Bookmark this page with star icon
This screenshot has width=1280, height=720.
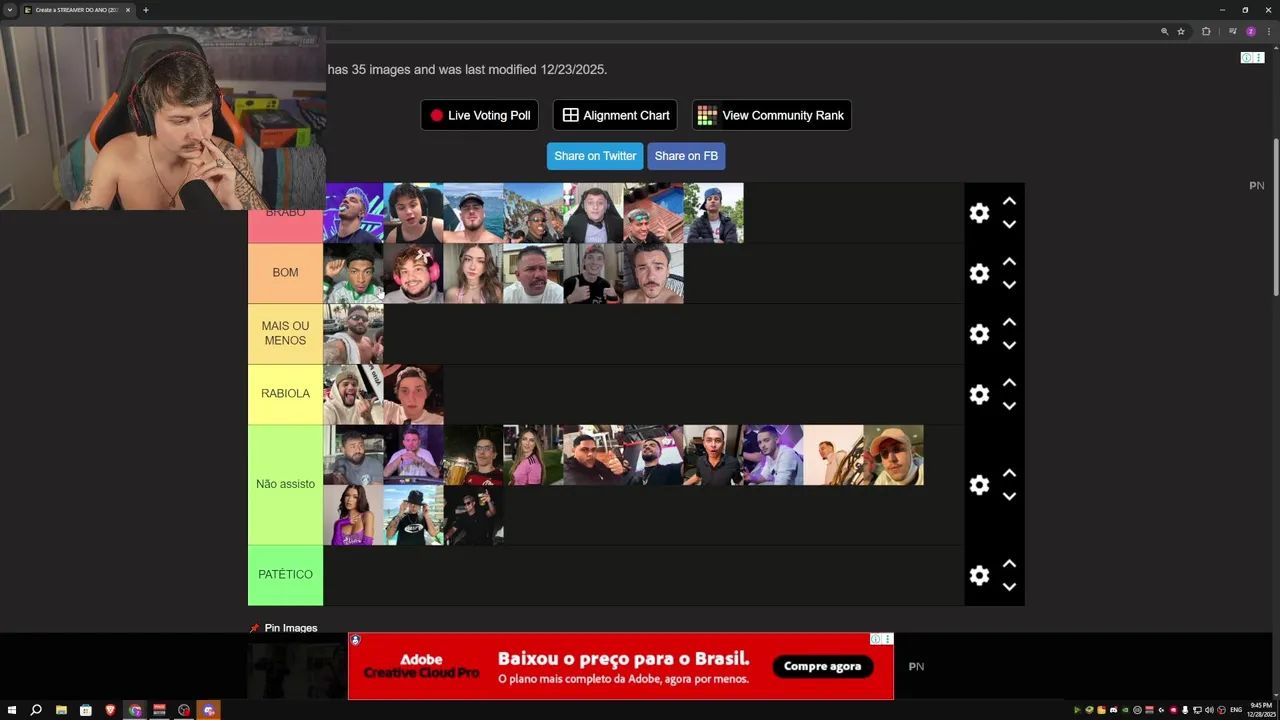click(1181, 31)
